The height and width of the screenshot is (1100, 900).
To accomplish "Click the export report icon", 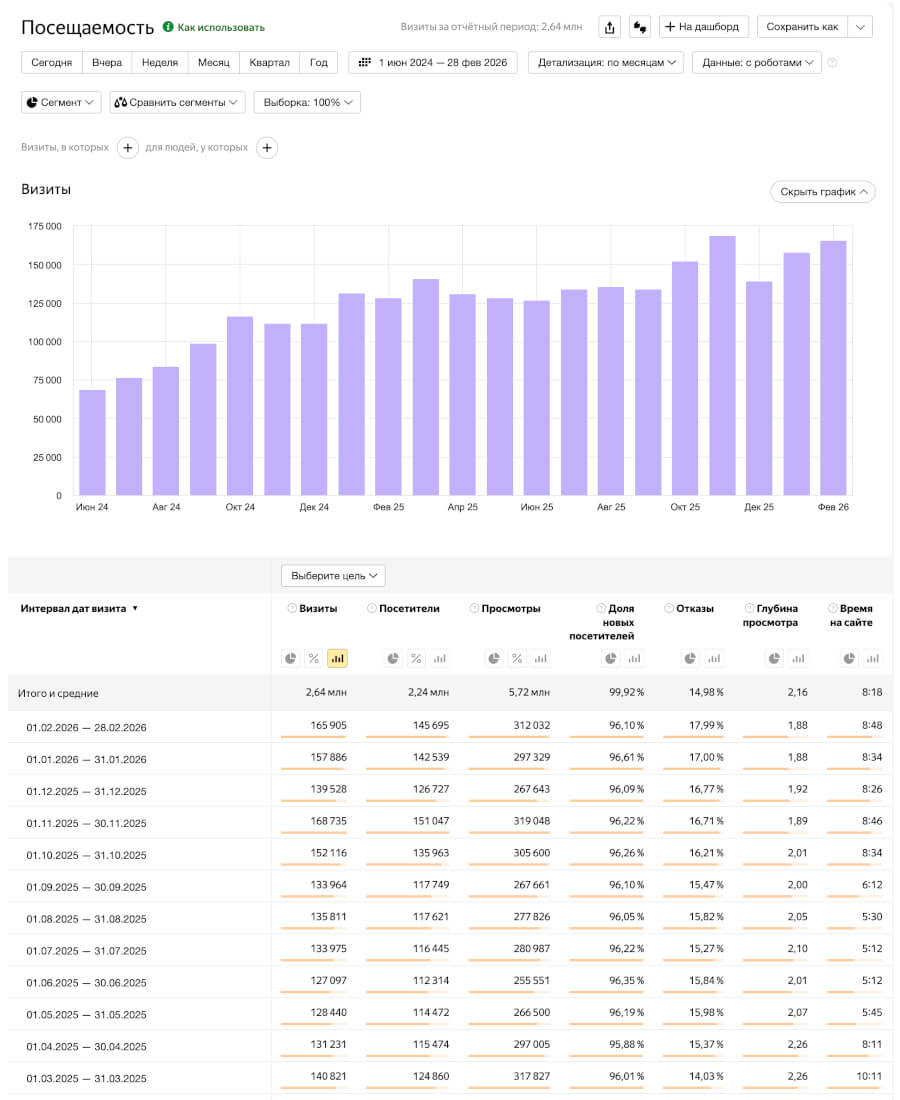I will [610, 27].
